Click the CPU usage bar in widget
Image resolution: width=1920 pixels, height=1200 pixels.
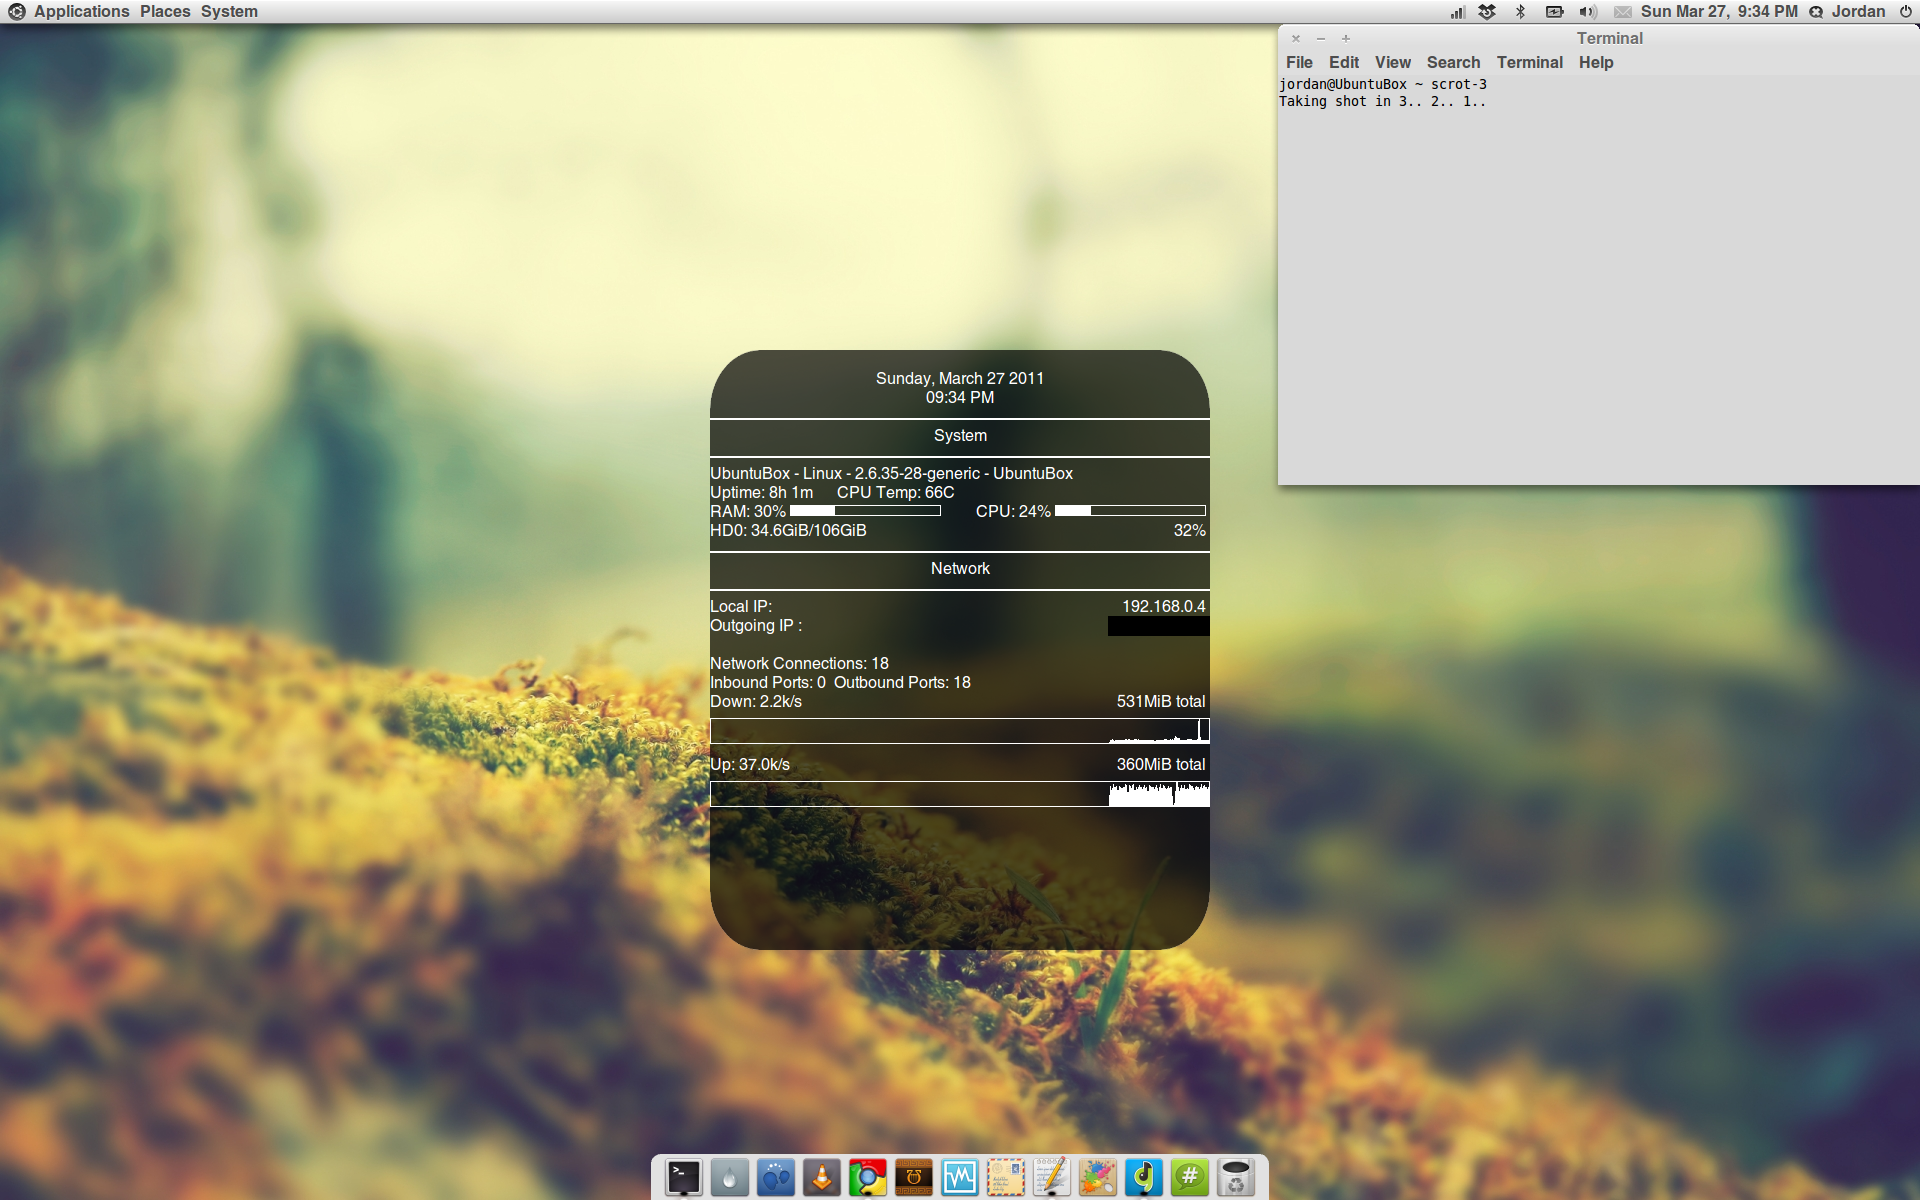point(1130,511)
